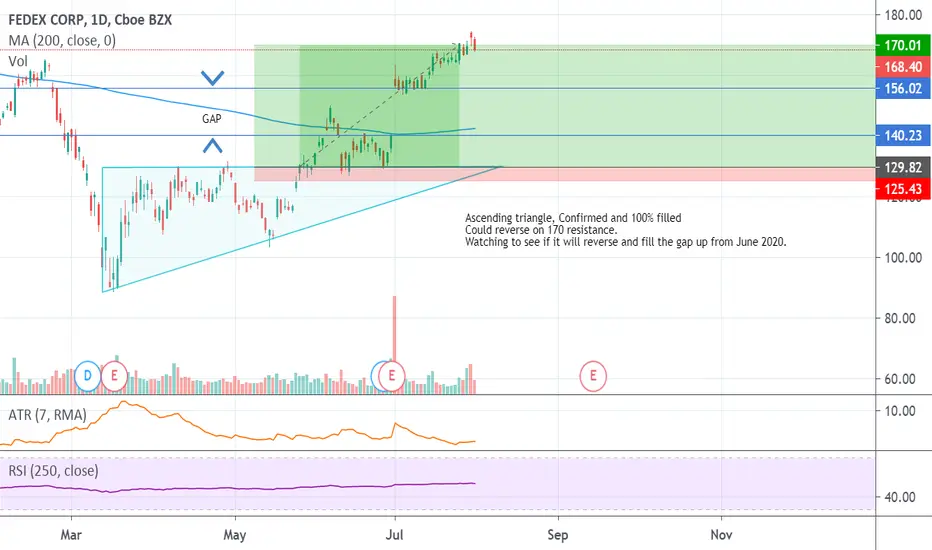Click the 'Watching to see if it will reverse' note line
The height and width of the screenshot is (550, 932).
[x=625, y=242]
